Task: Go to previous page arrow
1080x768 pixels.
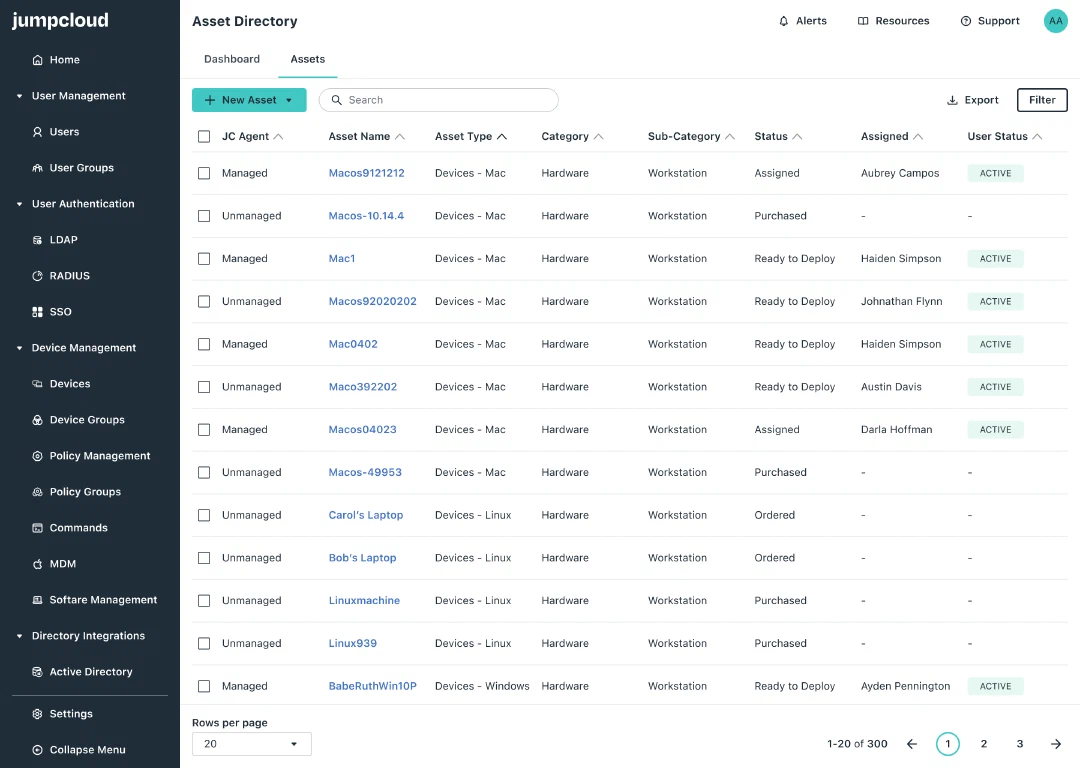Action: click(x=912, y=744)
